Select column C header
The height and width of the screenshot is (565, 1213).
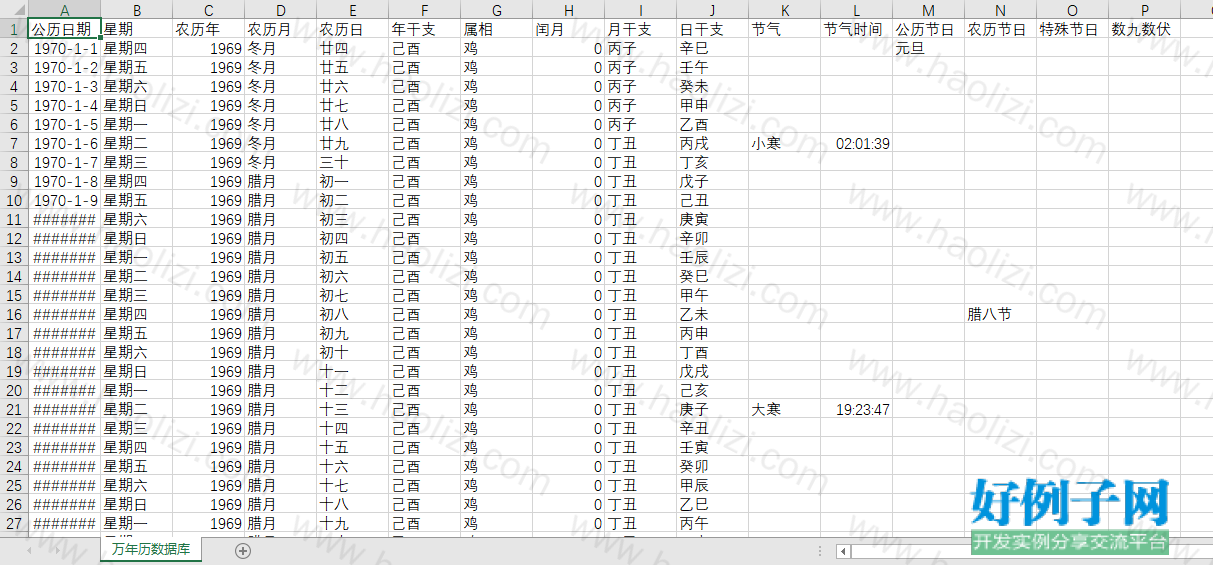click(209, 9)
